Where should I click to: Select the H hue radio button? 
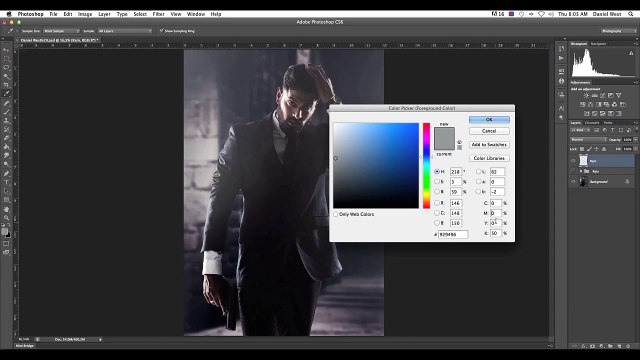437,172
